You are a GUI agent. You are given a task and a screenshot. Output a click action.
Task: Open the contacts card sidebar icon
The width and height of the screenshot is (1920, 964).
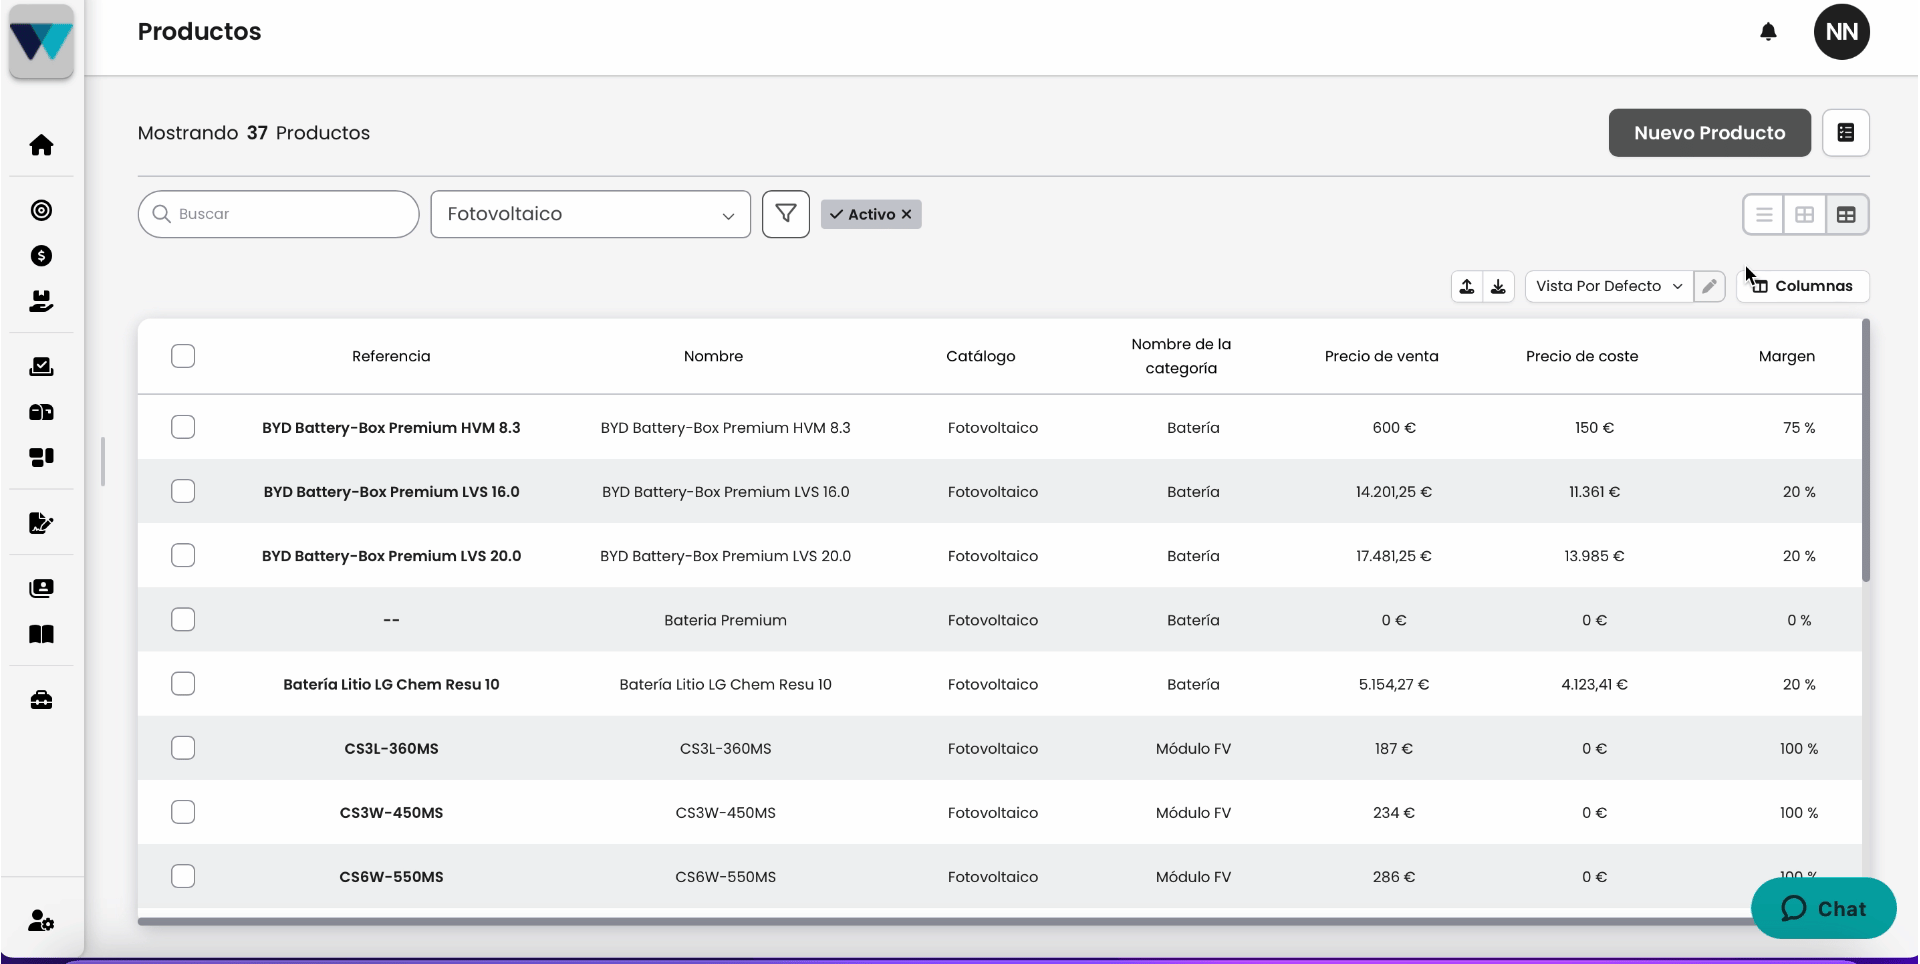[x=41, y=588]
